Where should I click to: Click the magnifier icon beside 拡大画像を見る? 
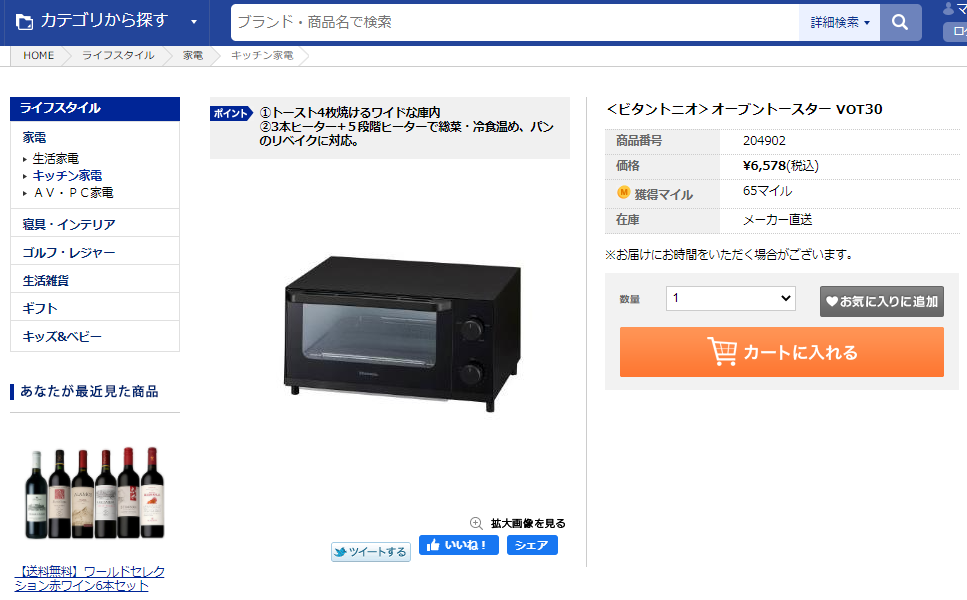coord(476,524)
